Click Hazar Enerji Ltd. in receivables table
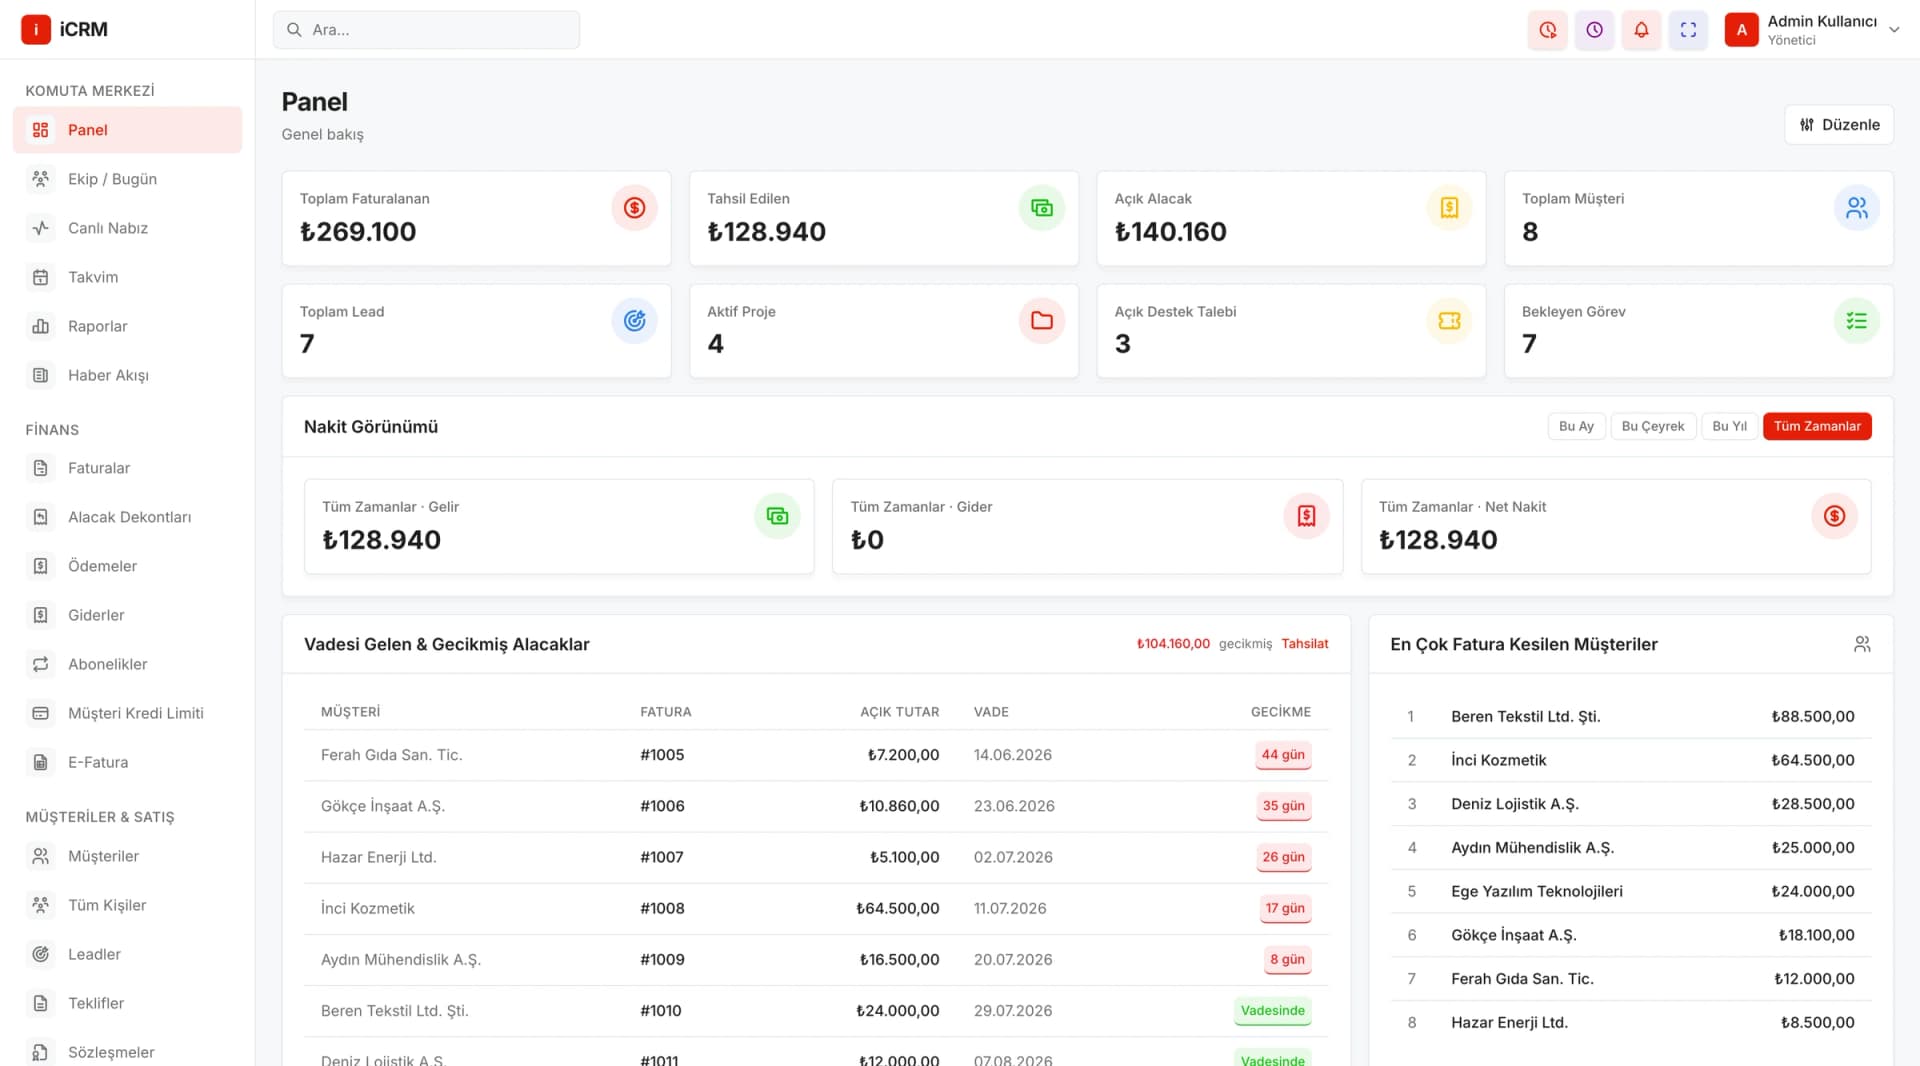 click(x=378, y=857)
